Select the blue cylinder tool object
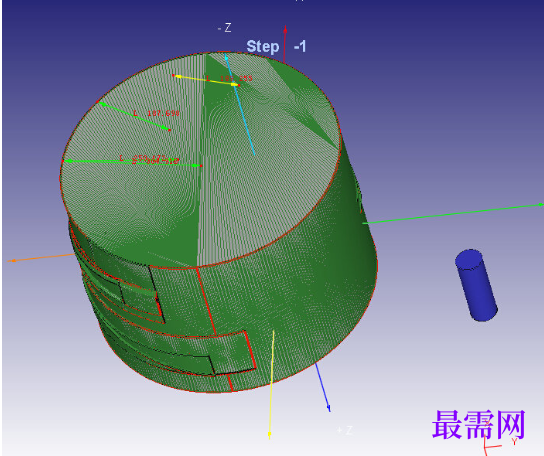544x456 pixels. click(x=476, y=285)
